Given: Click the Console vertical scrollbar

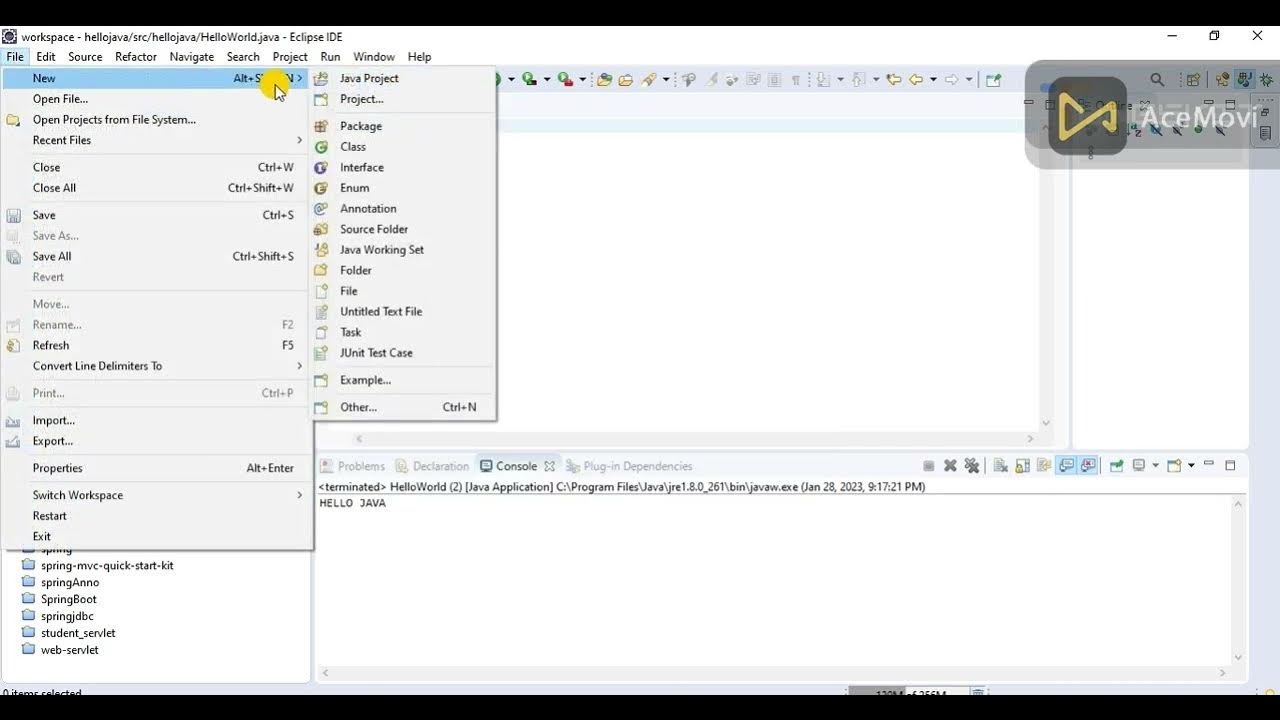Looking at the screenshot, I should click(x=1238, y=580).
